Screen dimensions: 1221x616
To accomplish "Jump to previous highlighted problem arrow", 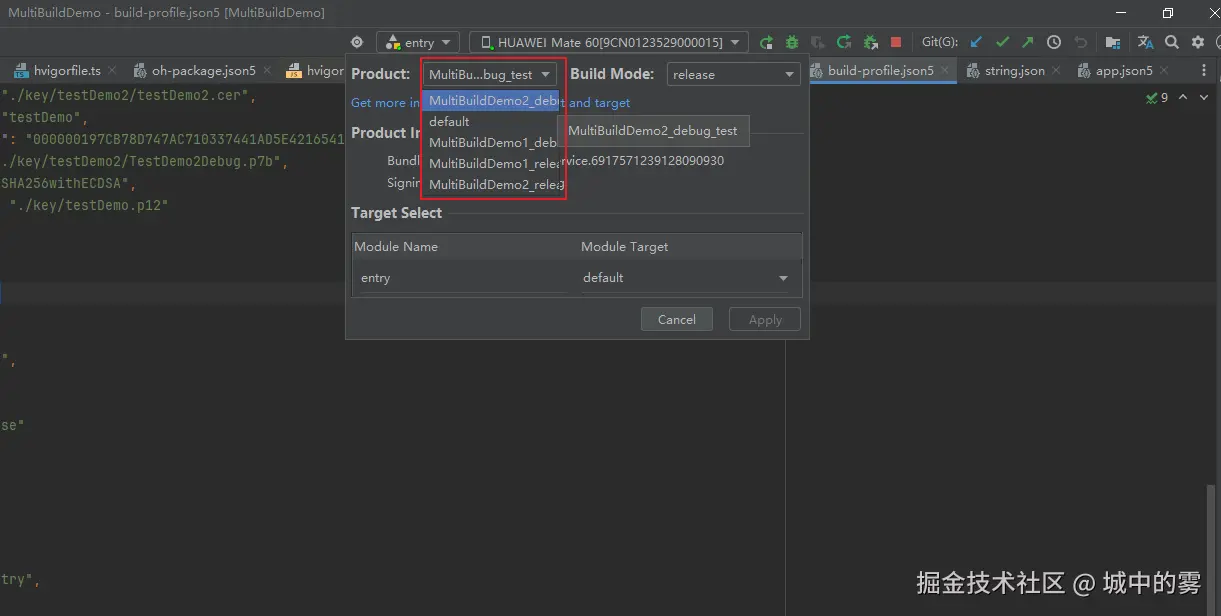I will pyautogui.click(x=1184, y=98).
